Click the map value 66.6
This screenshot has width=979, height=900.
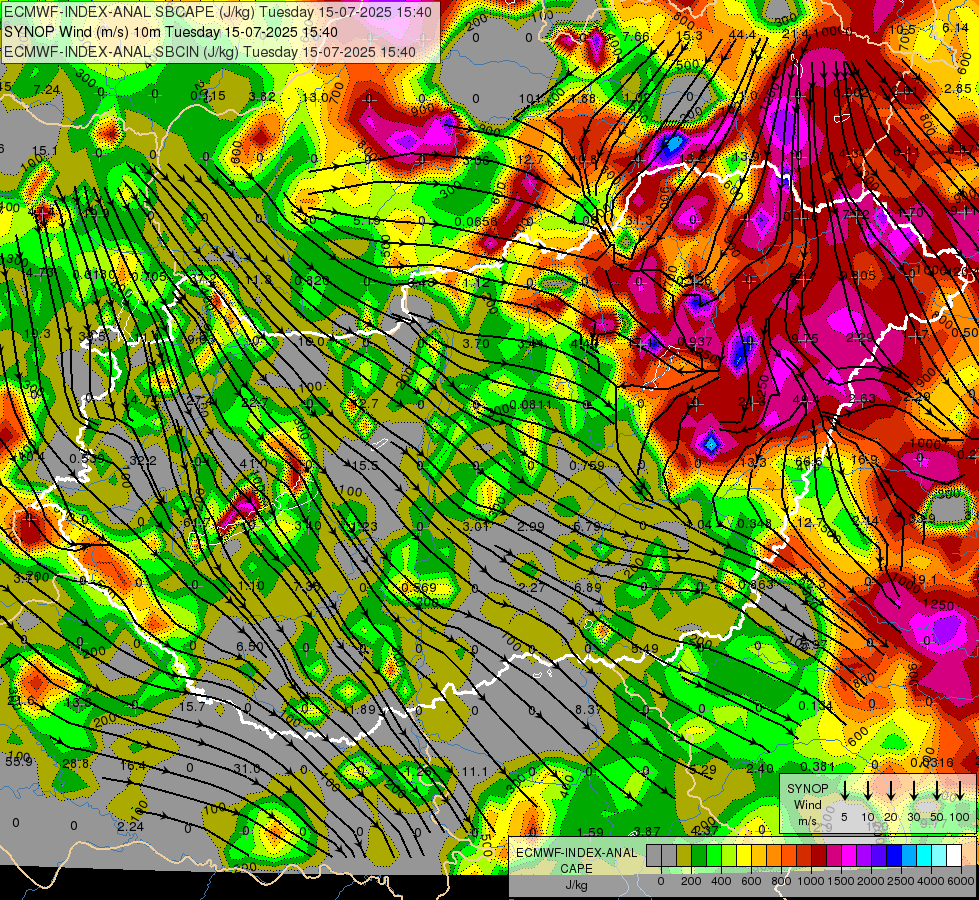(x=808, y=462)
